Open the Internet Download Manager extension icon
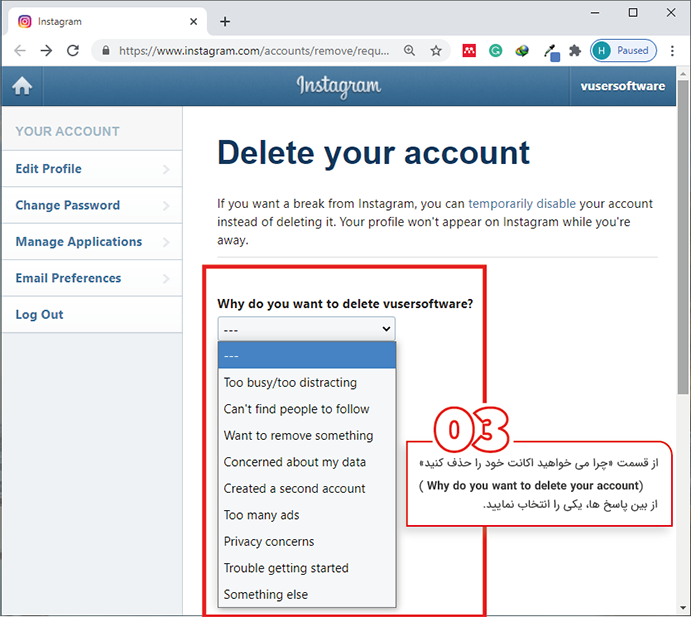 [522, 51]
